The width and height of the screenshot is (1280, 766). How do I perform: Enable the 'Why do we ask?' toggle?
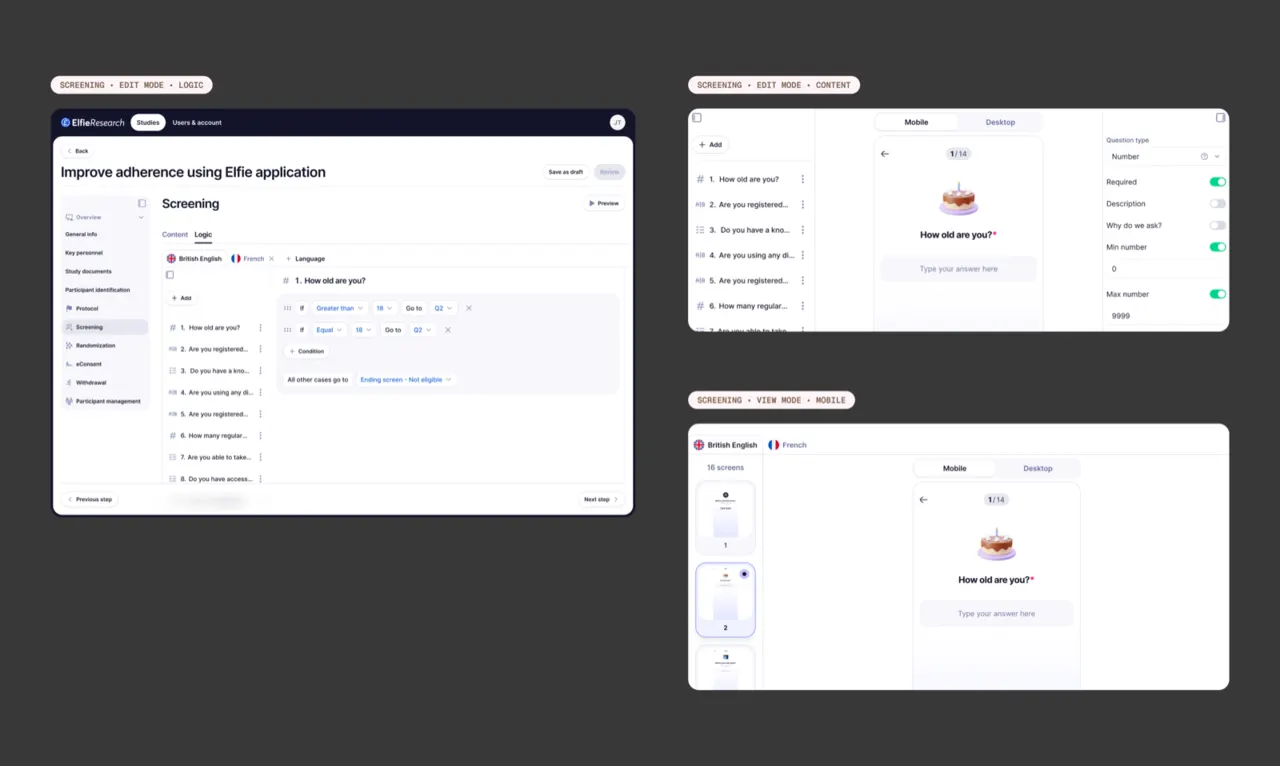point(1217,226)
